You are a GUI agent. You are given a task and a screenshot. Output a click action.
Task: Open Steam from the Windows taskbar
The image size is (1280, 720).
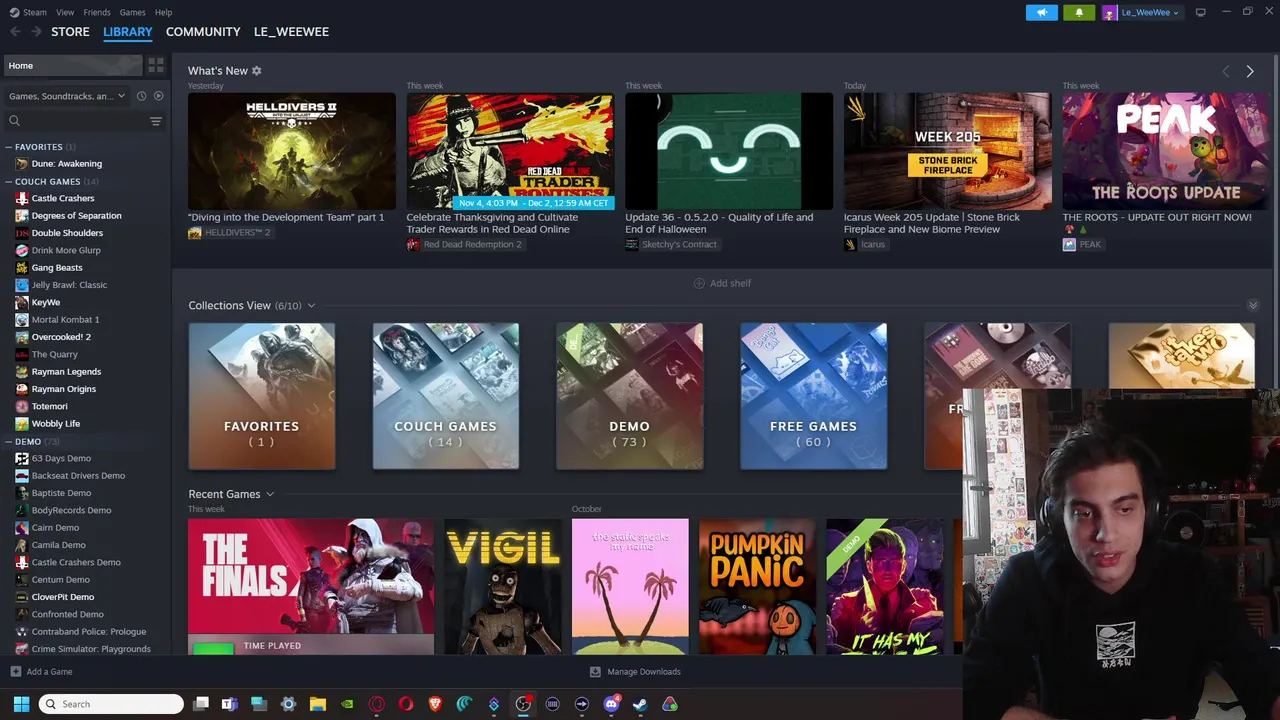pos(640,704)
